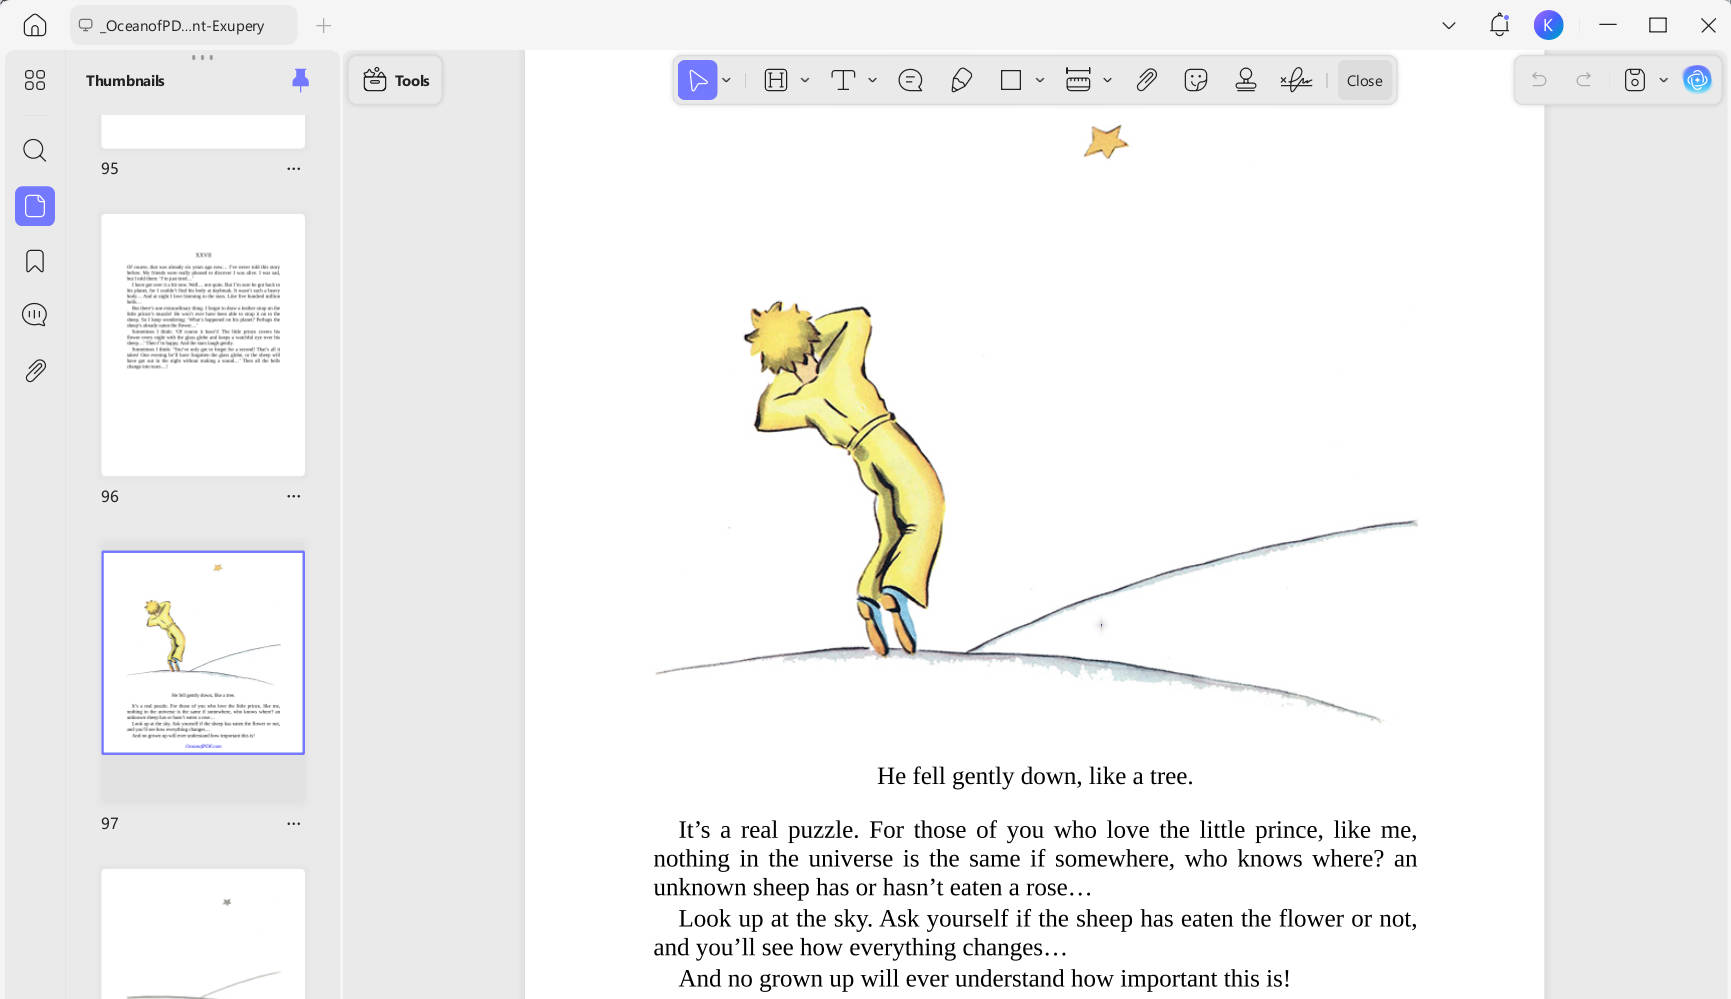Open the search panel in sidebar
Image resolution: width=1731 pixels, height=999 pixels.
coord(35,150)
